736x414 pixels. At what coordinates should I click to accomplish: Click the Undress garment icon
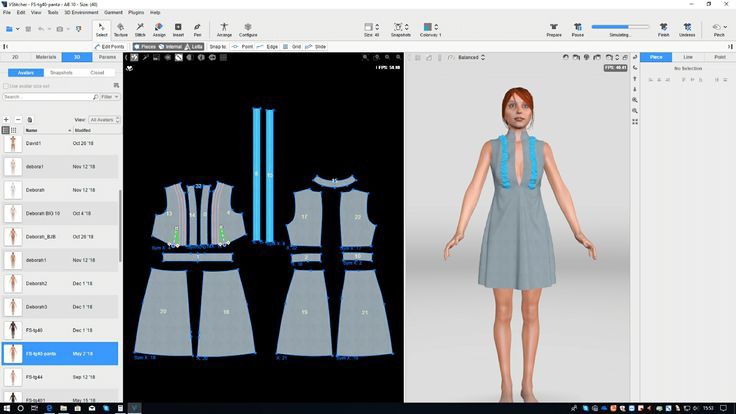tap(687, 29)
